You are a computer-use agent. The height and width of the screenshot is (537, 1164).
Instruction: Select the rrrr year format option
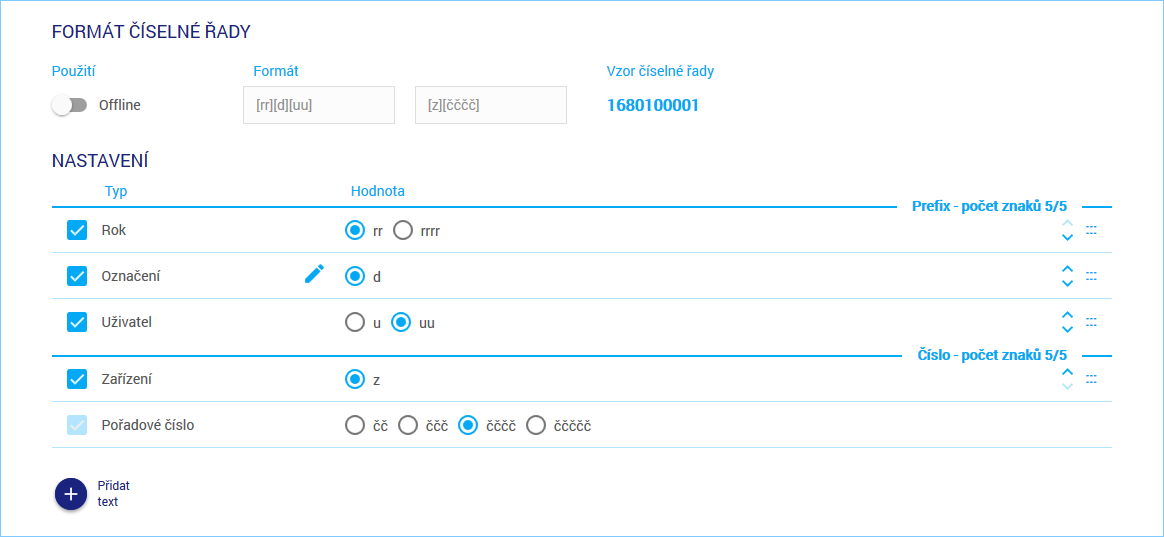(403, 231)
